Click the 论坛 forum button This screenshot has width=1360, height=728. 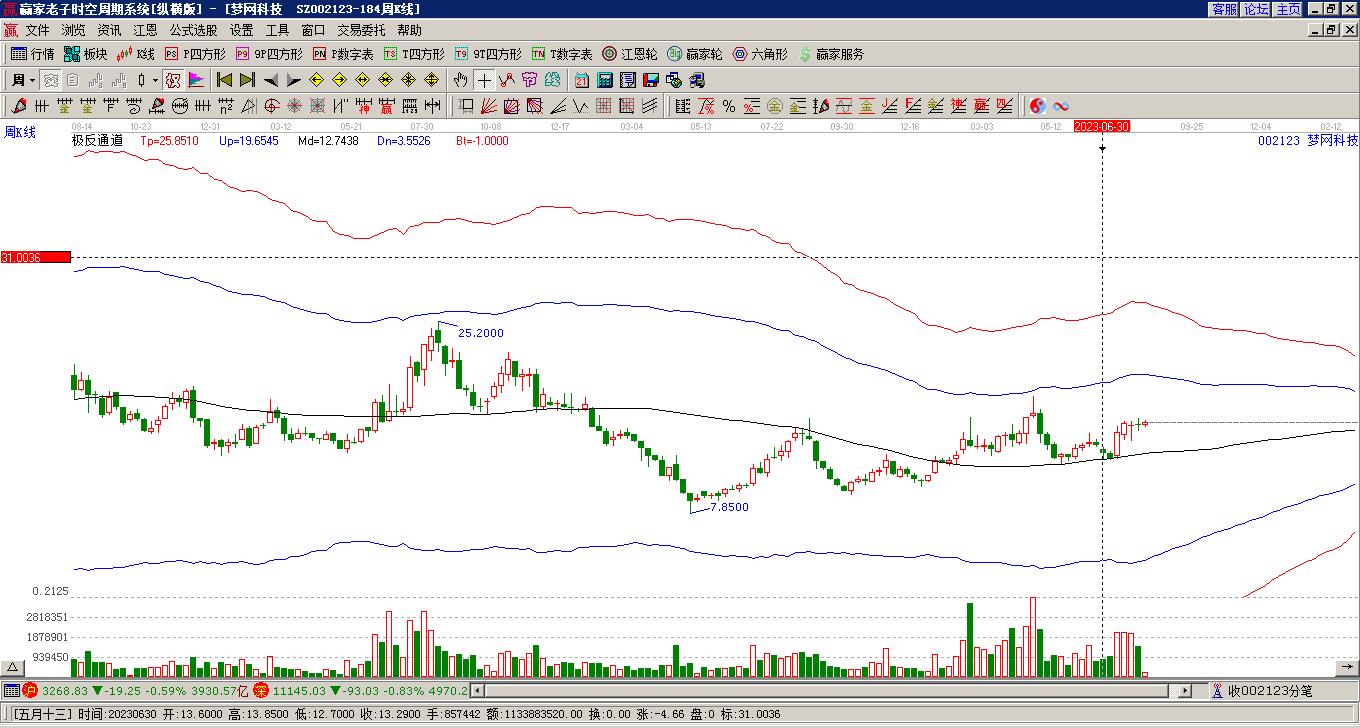pos(1256,9)
